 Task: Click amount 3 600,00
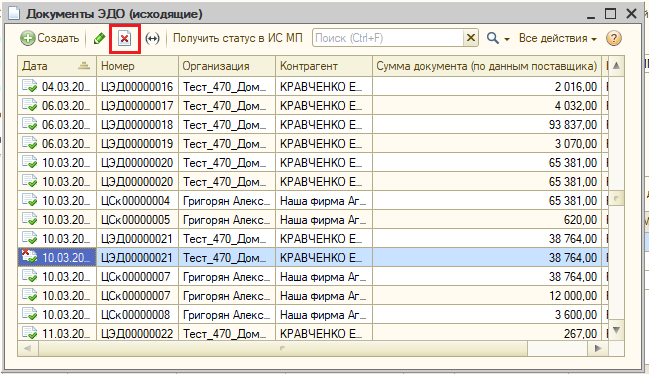point(576,315)
